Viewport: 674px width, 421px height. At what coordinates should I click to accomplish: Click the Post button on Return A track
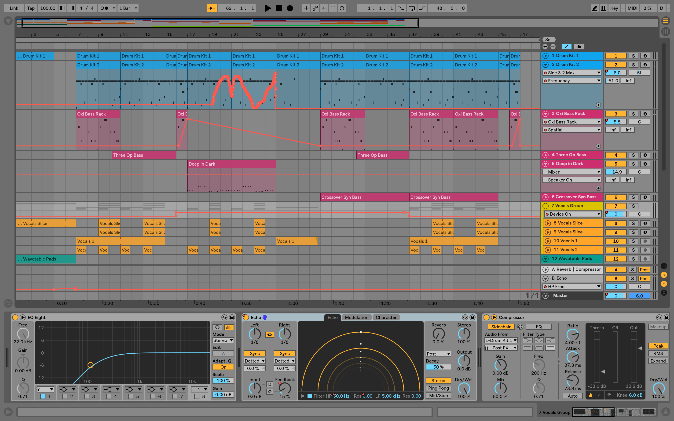(644, 270)
